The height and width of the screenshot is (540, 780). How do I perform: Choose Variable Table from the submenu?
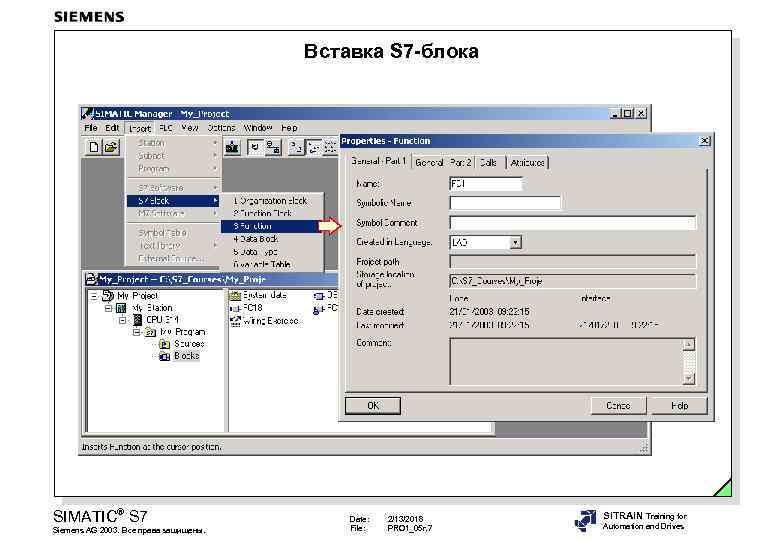(272, 265)
